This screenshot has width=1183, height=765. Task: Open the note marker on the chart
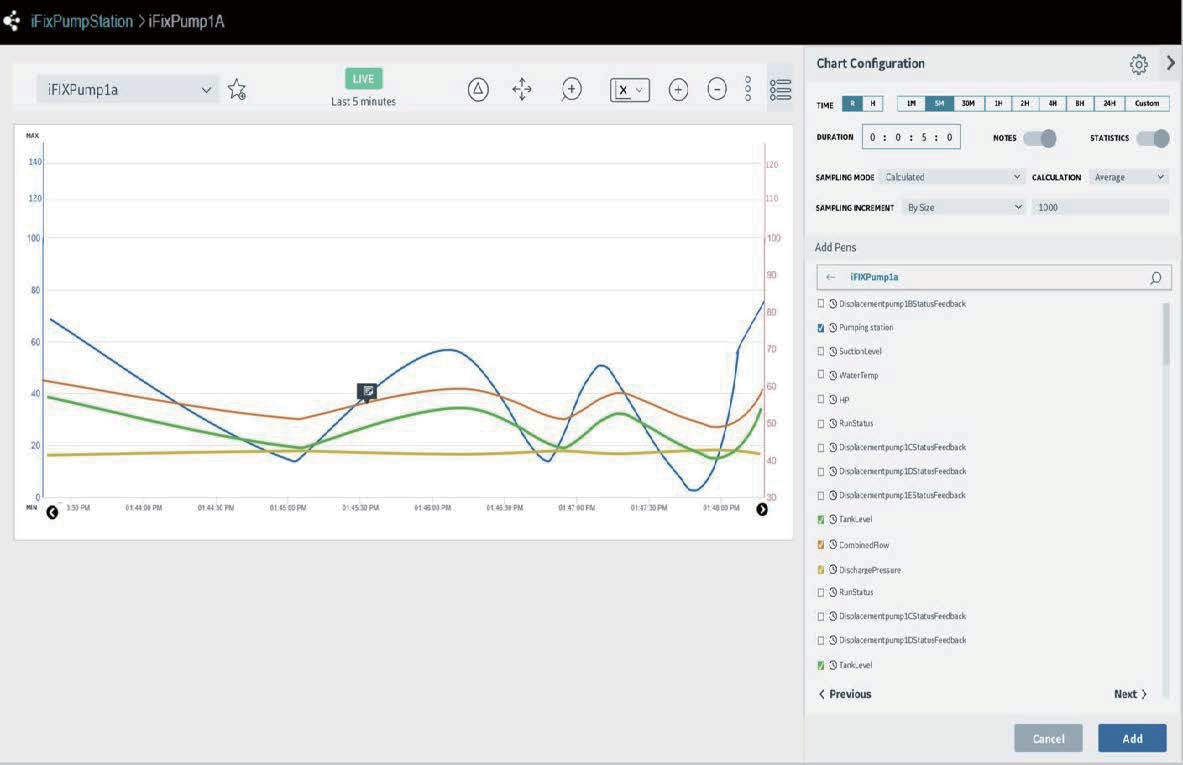click(x=367, y=391)
